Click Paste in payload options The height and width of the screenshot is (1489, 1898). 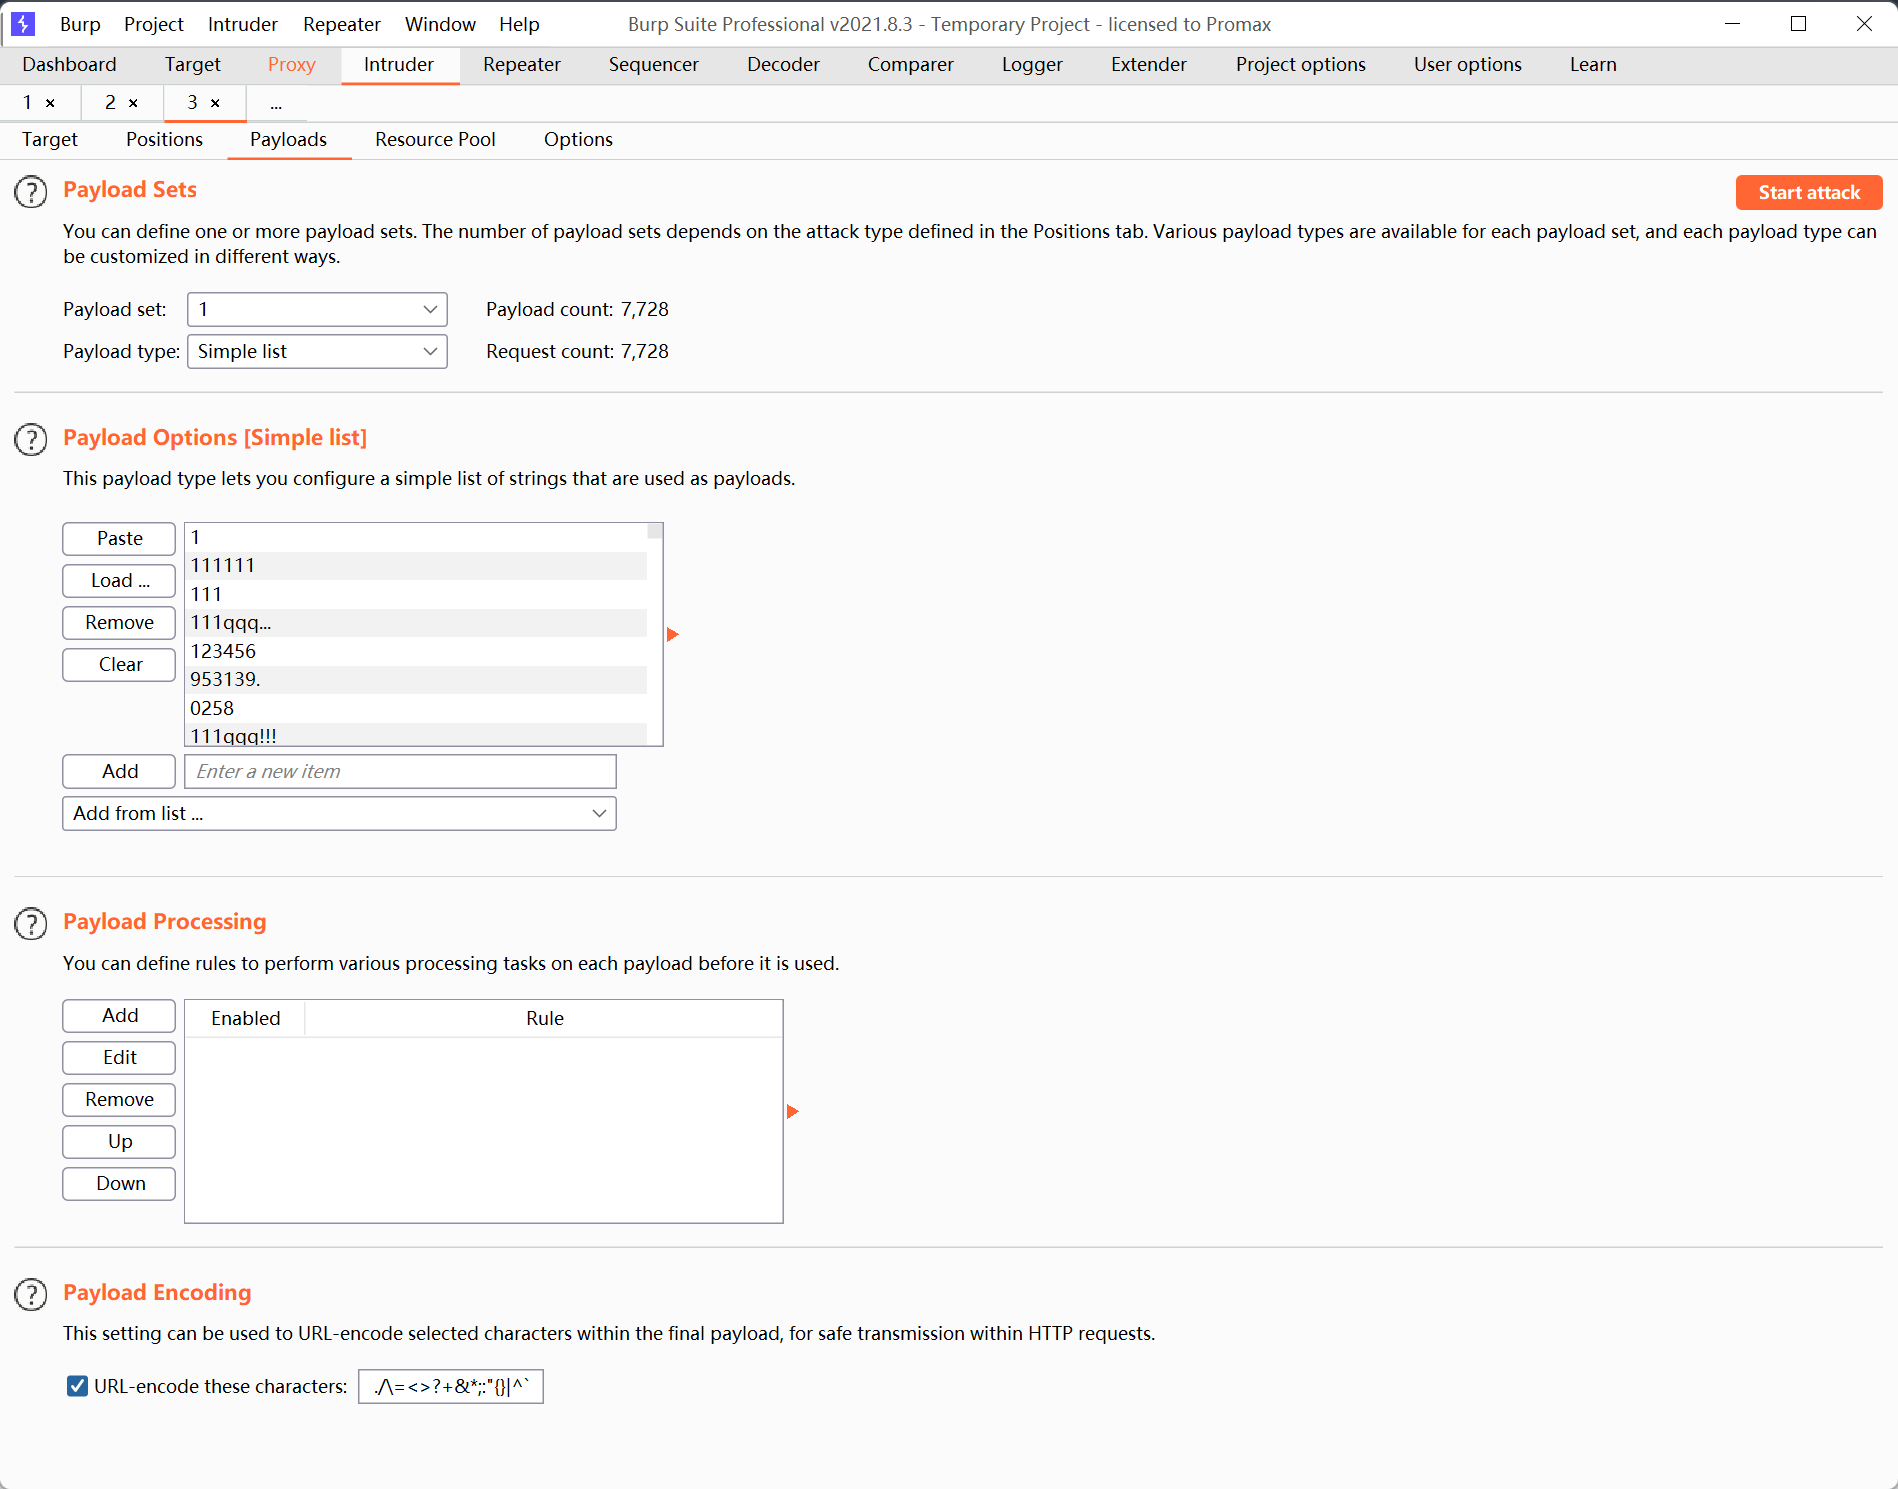click(x=119, y=538)
